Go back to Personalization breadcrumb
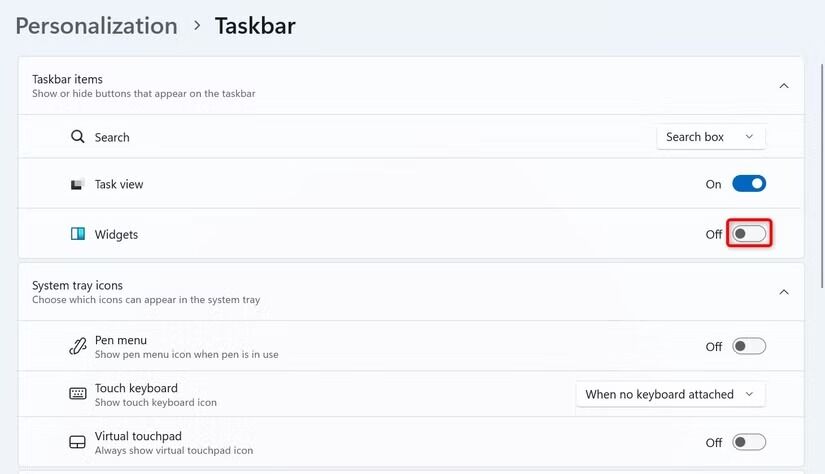 pos(96,26)
